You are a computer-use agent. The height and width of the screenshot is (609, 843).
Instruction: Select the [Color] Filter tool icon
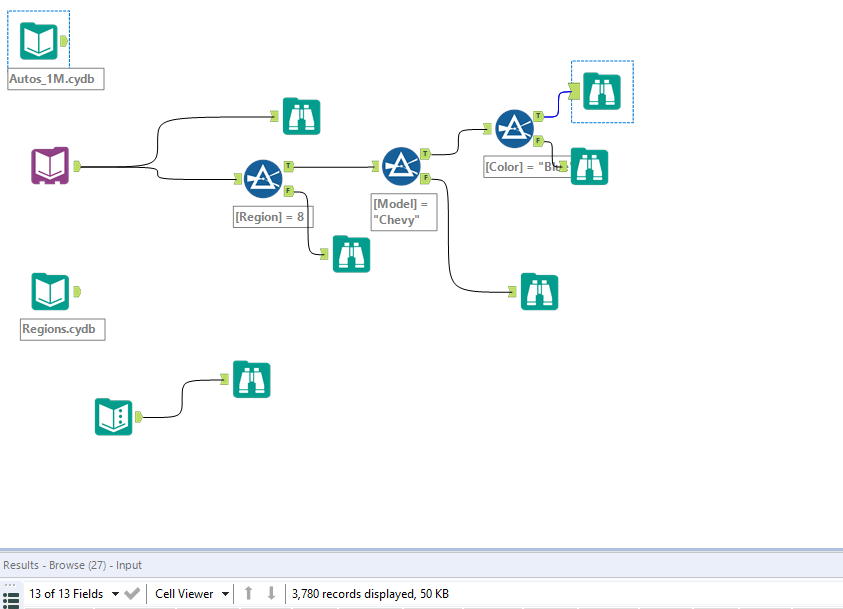514,129
